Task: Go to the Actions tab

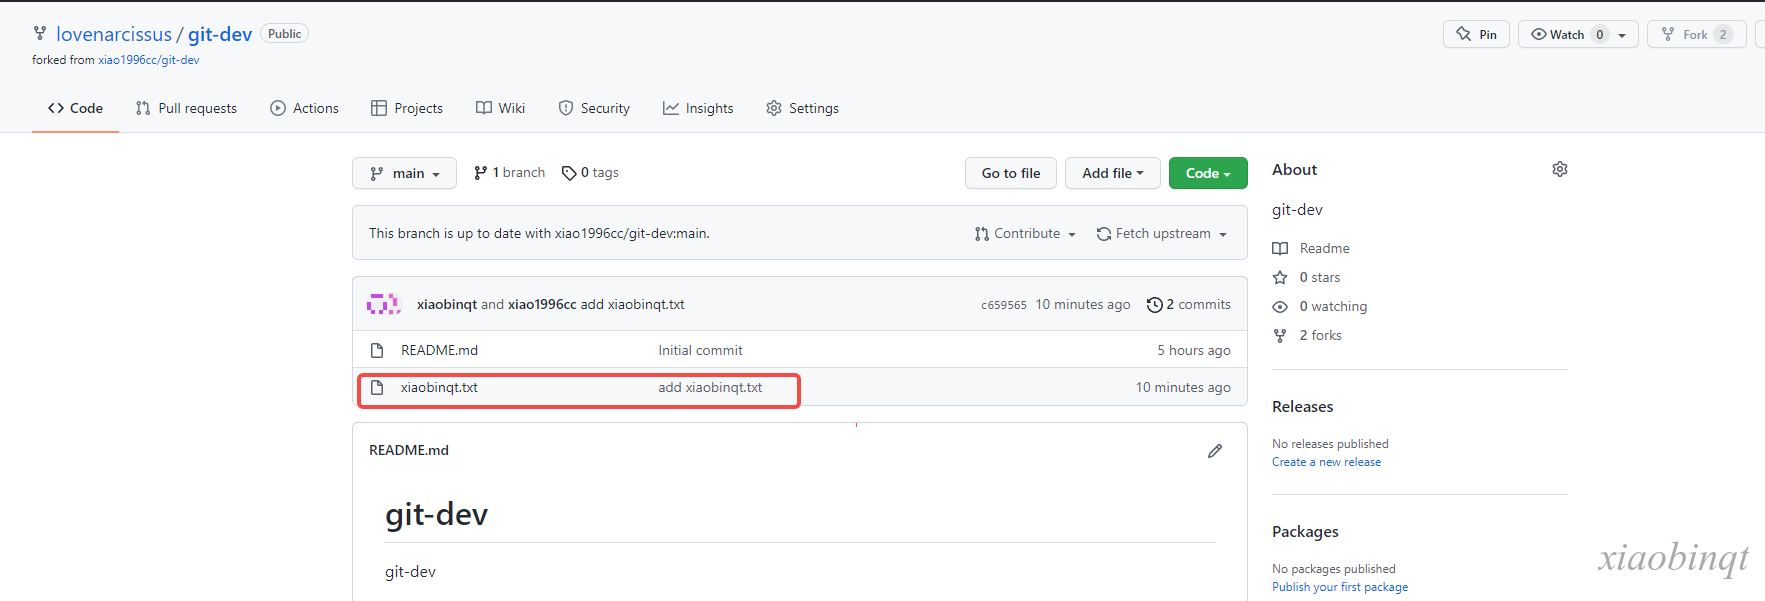Action: pyautogui.click(x=304, y=108)
